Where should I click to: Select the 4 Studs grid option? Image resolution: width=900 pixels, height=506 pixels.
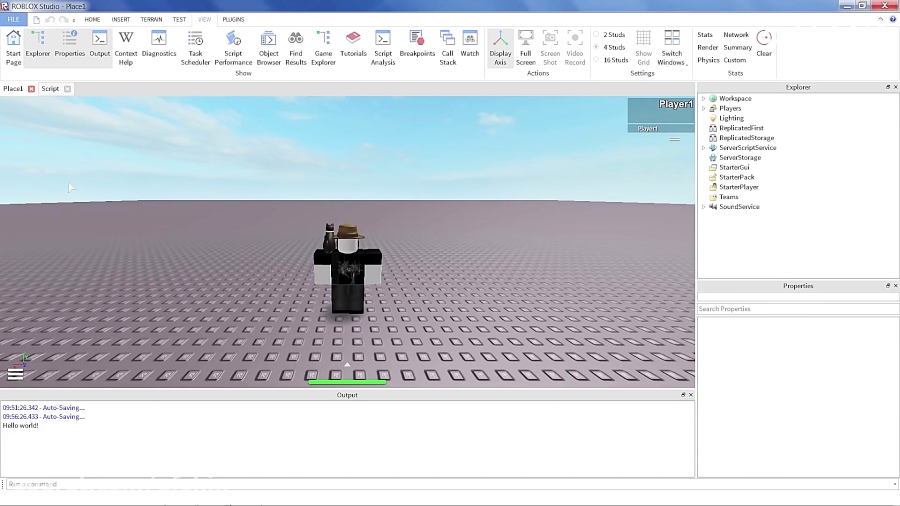610,47
